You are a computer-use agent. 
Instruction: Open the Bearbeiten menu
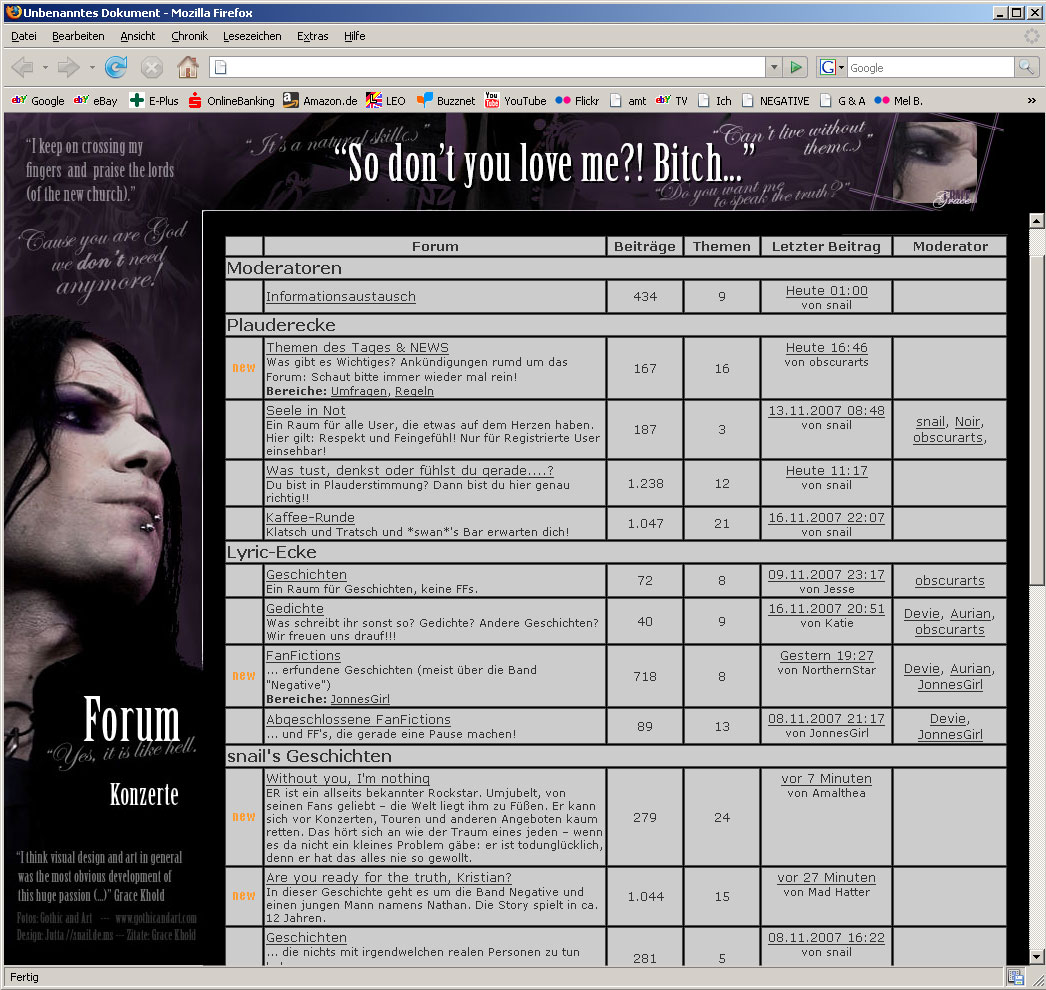78,36
